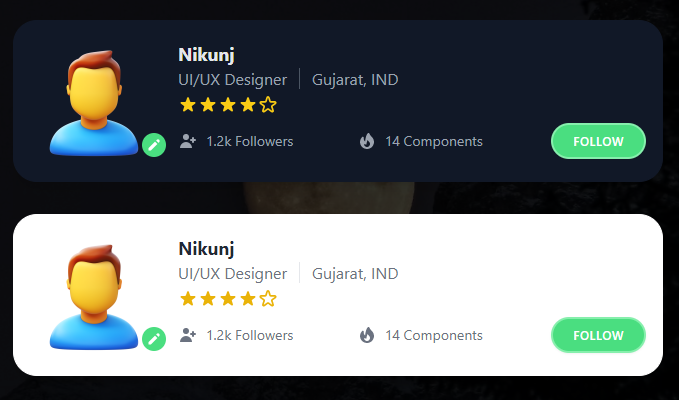
Task: Select the fifth outlined star on white card
Action: [x=268, y=299]
